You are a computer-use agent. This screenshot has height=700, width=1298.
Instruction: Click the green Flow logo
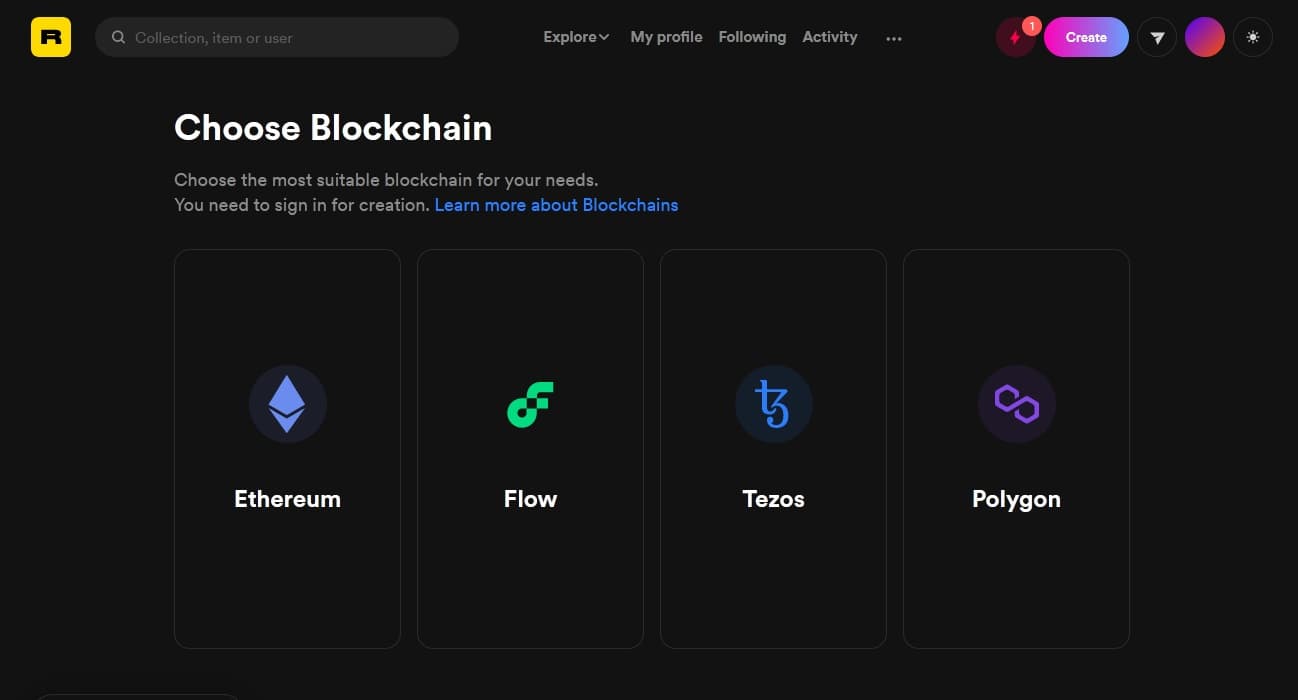(530, 404)
